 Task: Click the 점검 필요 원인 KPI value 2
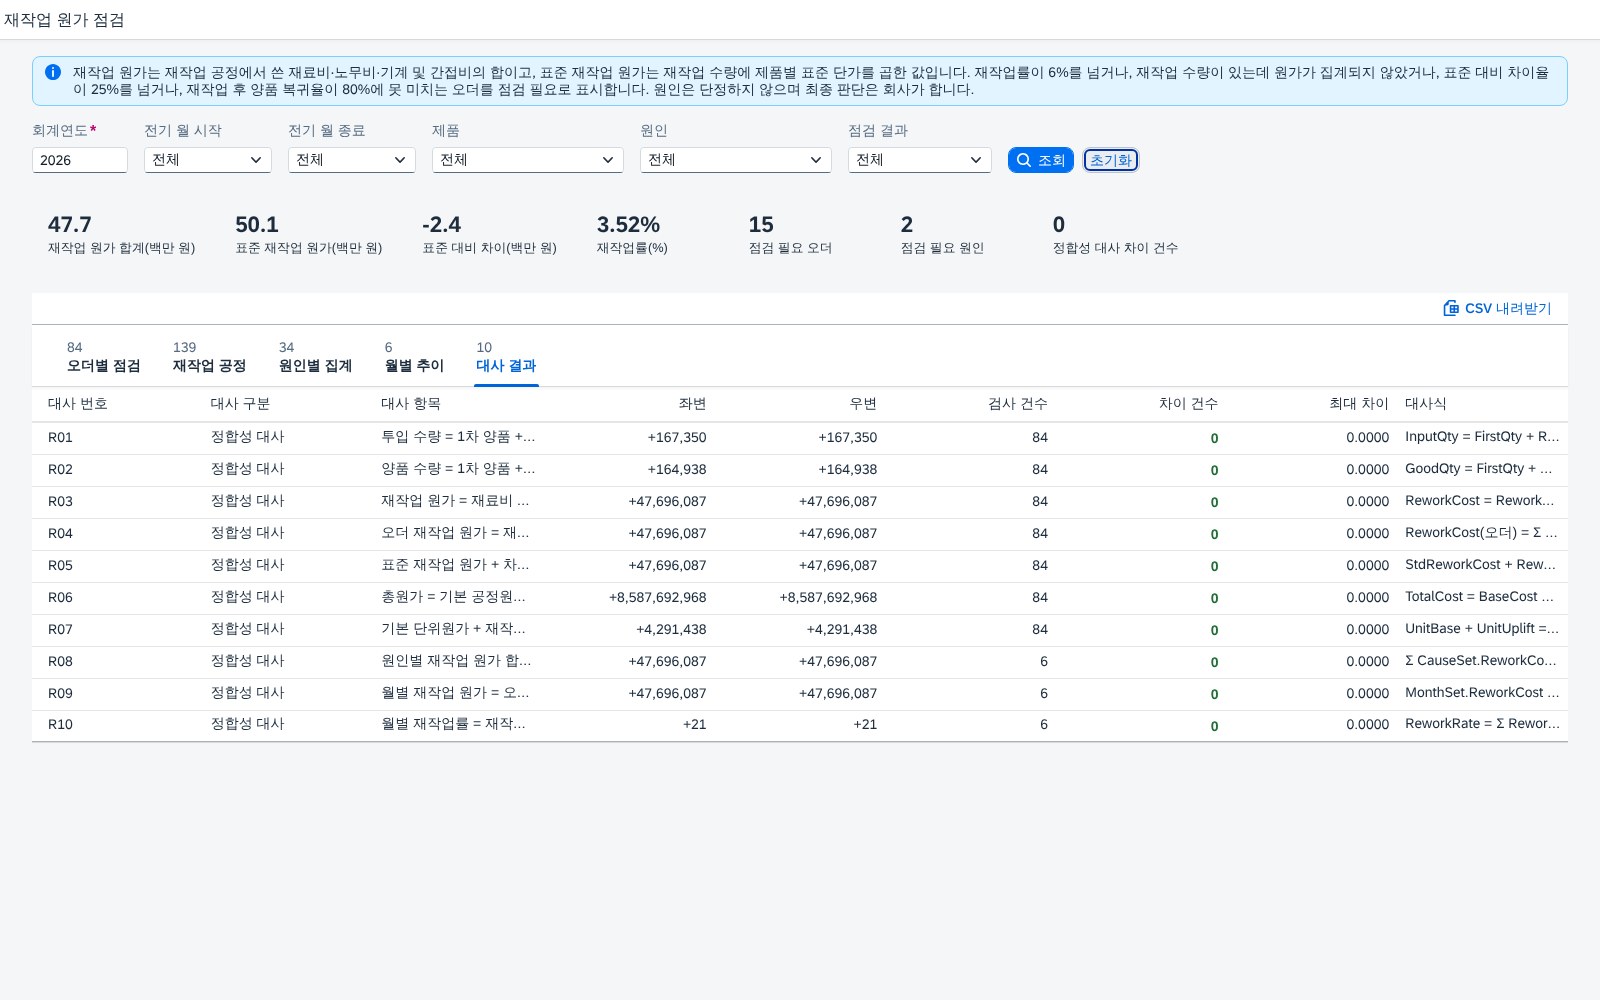coord(907,225)
